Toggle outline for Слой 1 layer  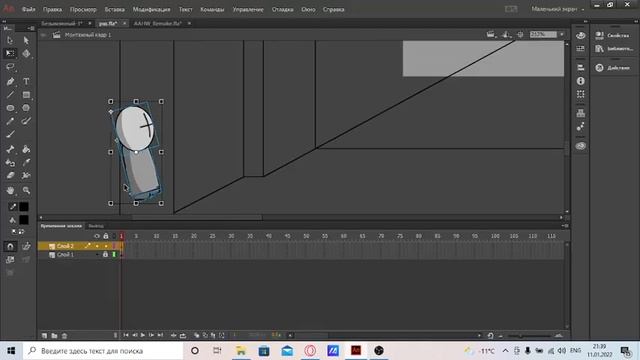[x=114, y=254]
